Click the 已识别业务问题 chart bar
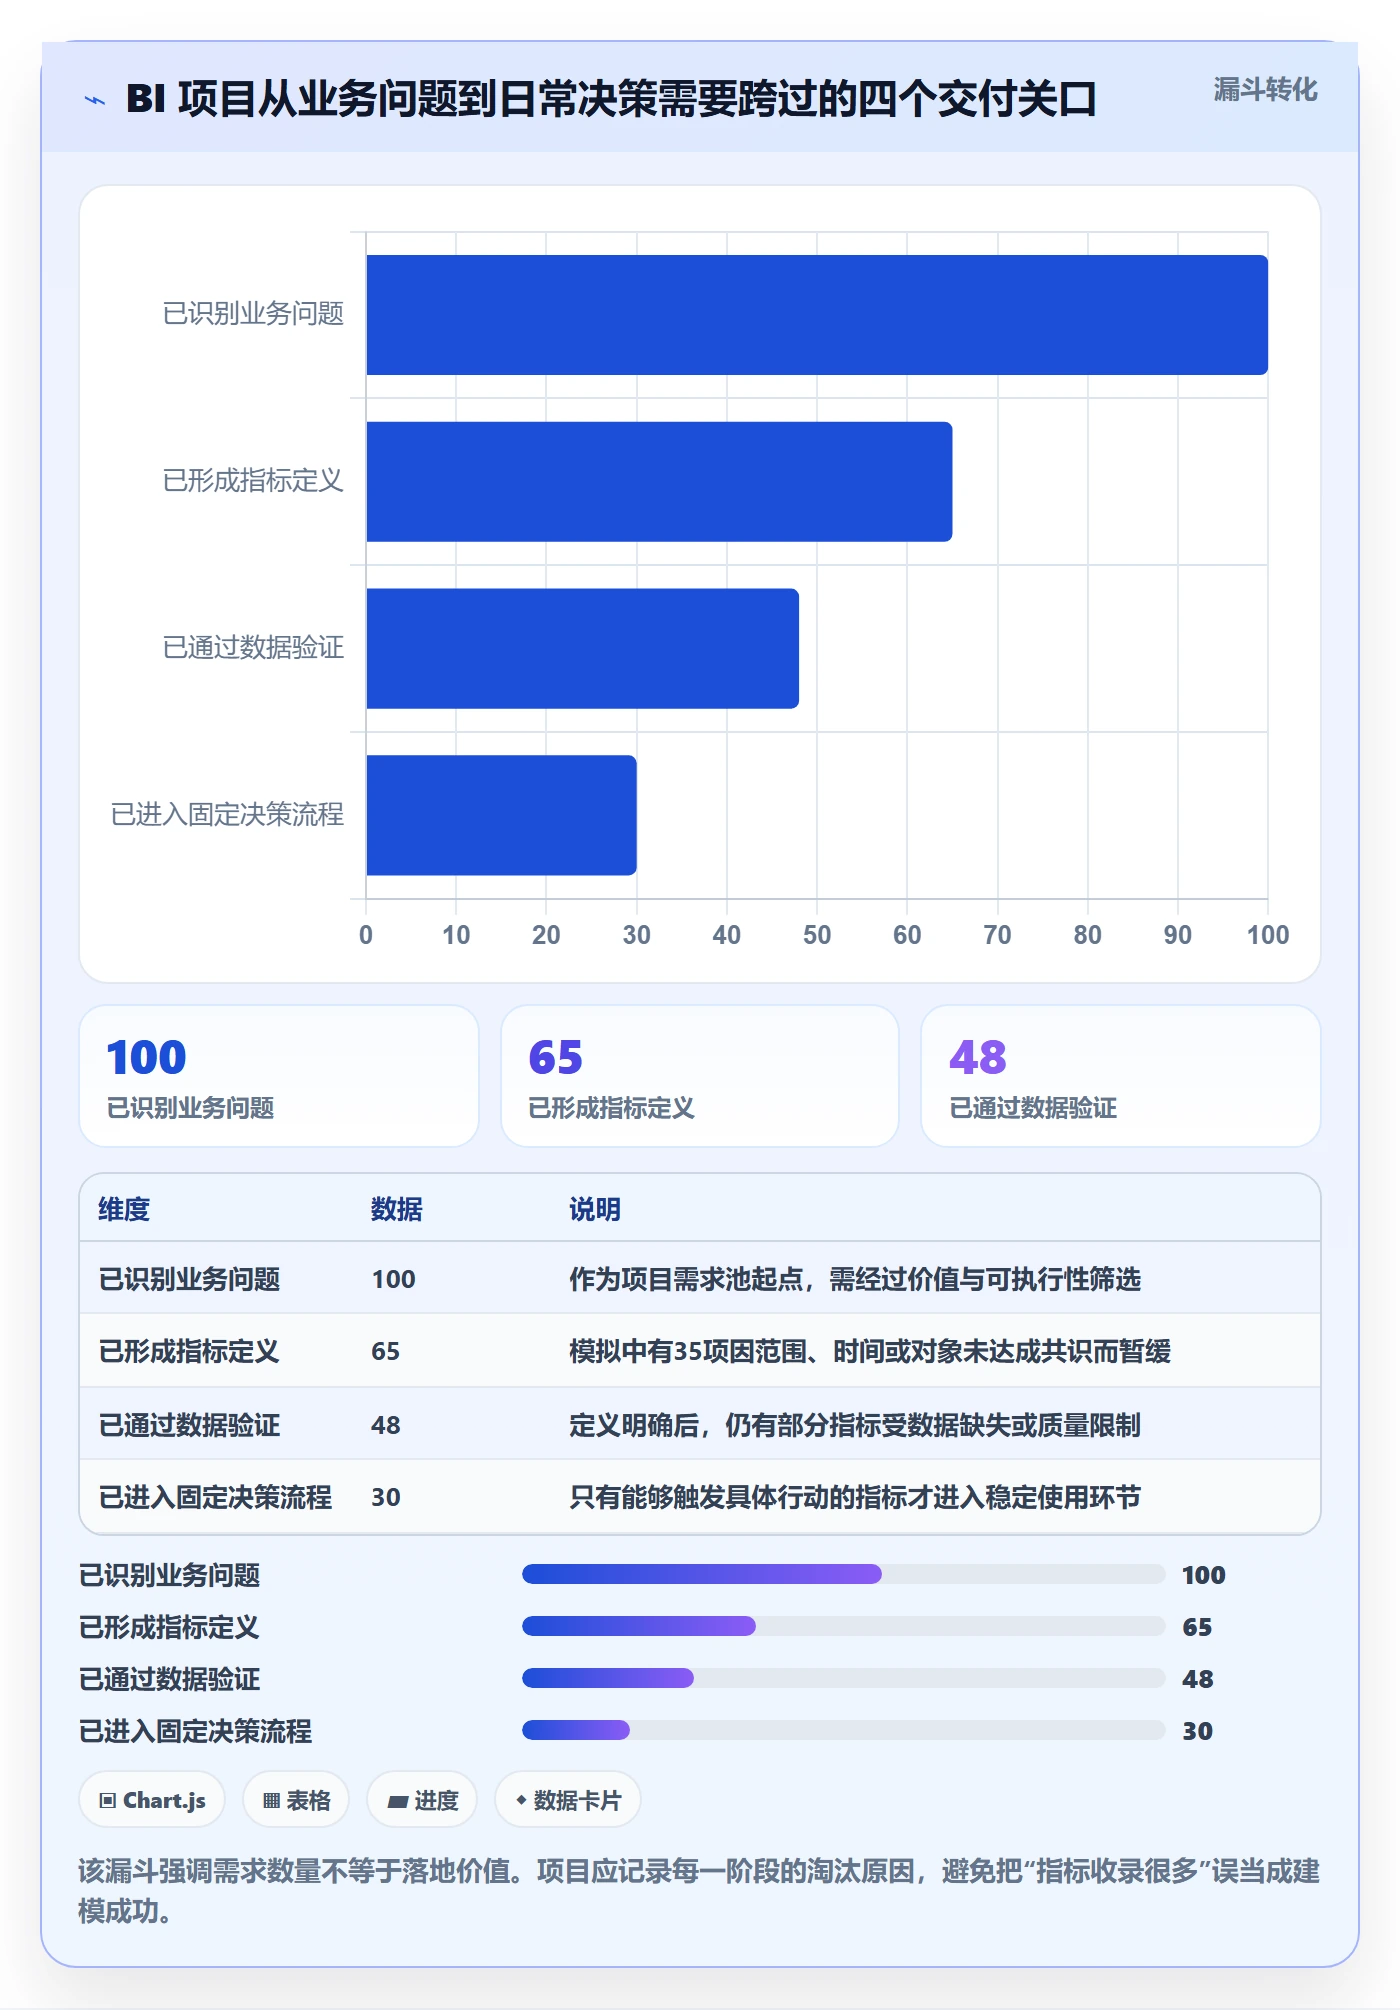1400x2010 pixels. pyautogui.click(x=817, y=315)
